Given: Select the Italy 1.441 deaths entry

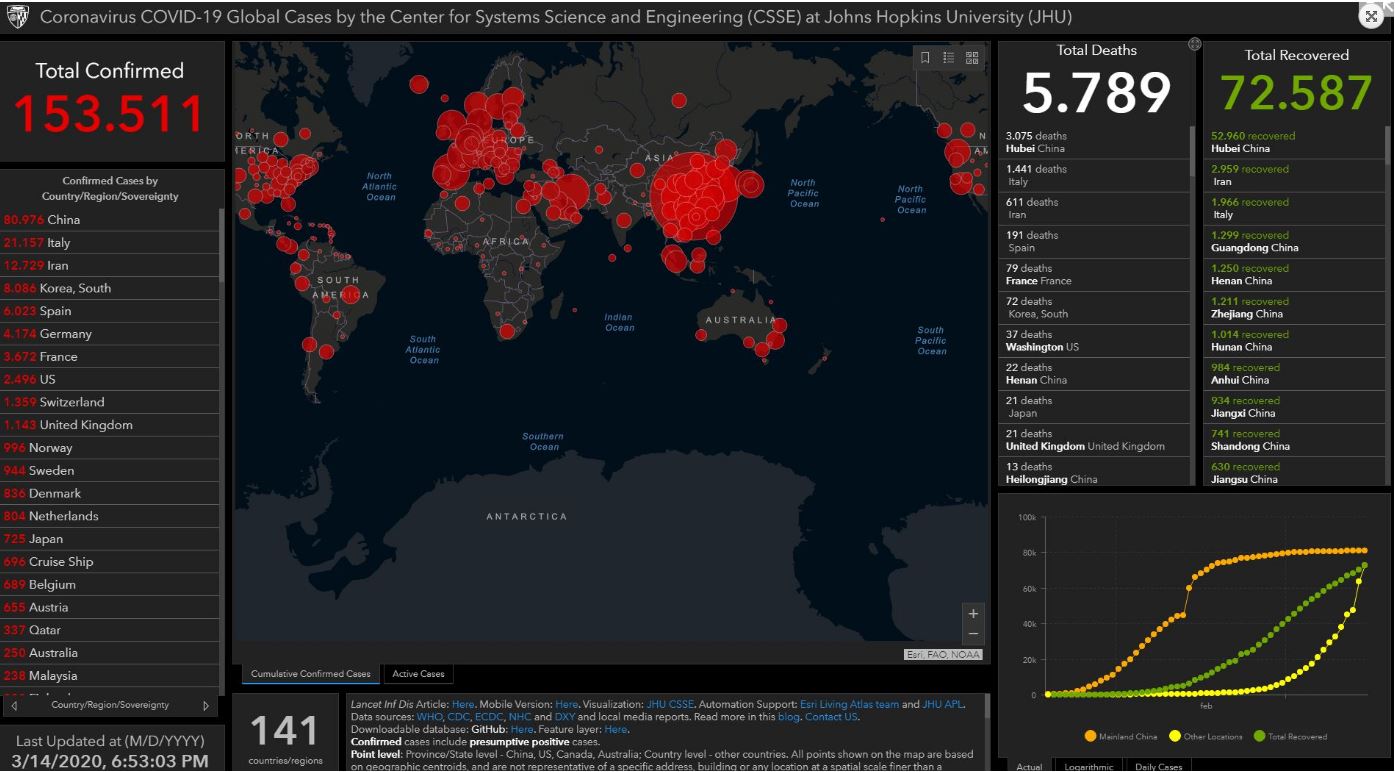Looking at the screenshot, I should coord(1094,175).
